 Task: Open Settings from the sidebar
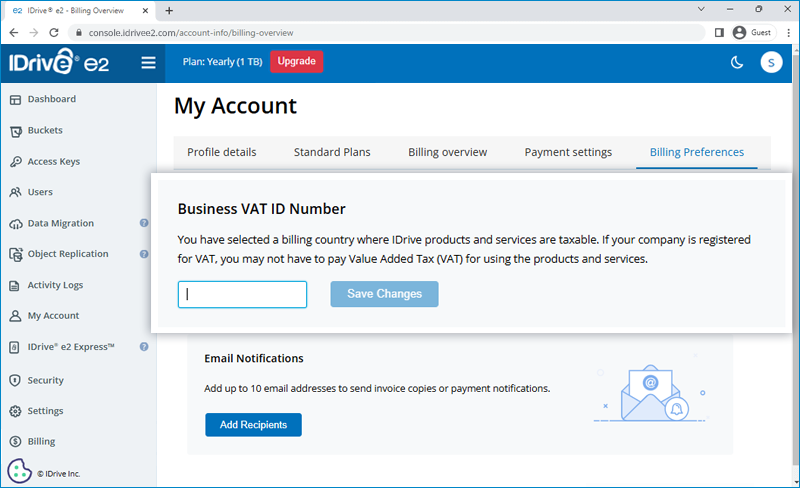(x=45, y=411)
